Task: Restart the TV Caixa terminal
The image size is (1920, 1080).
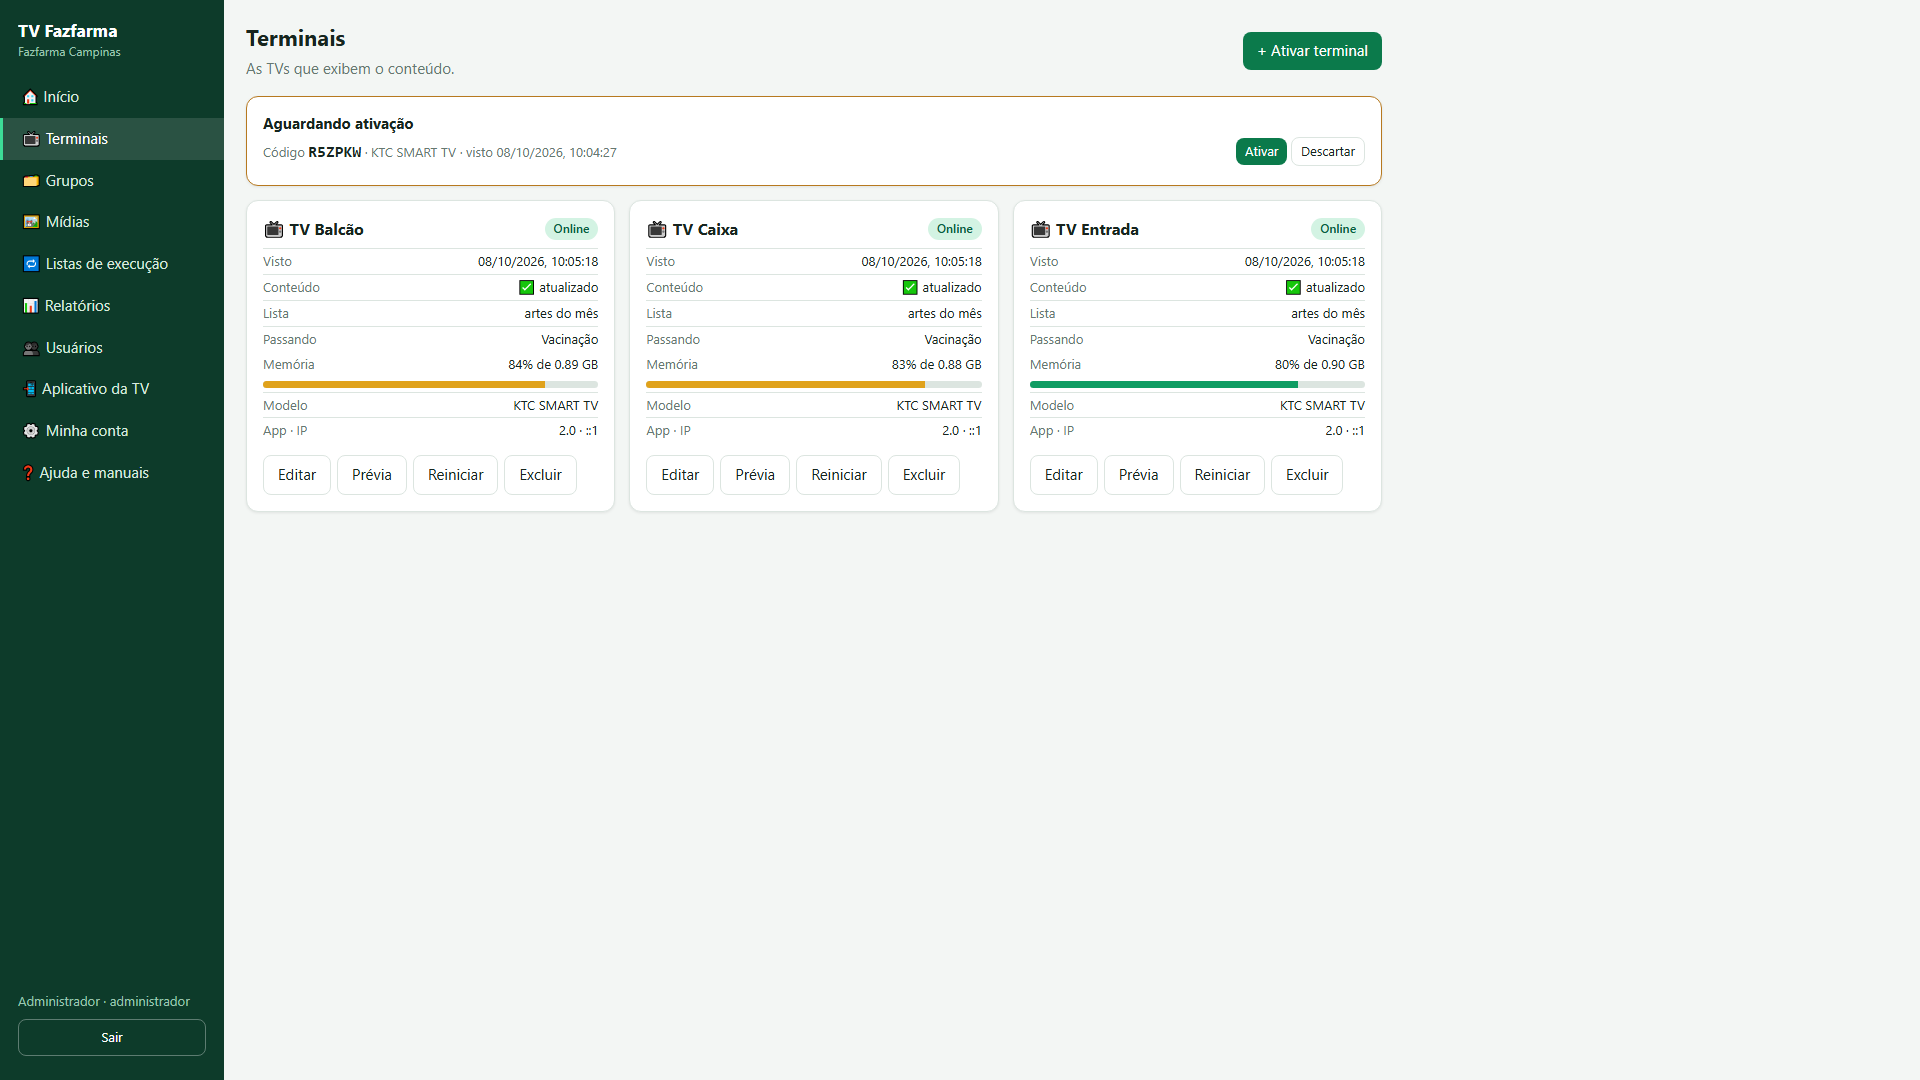Action: 839,475
